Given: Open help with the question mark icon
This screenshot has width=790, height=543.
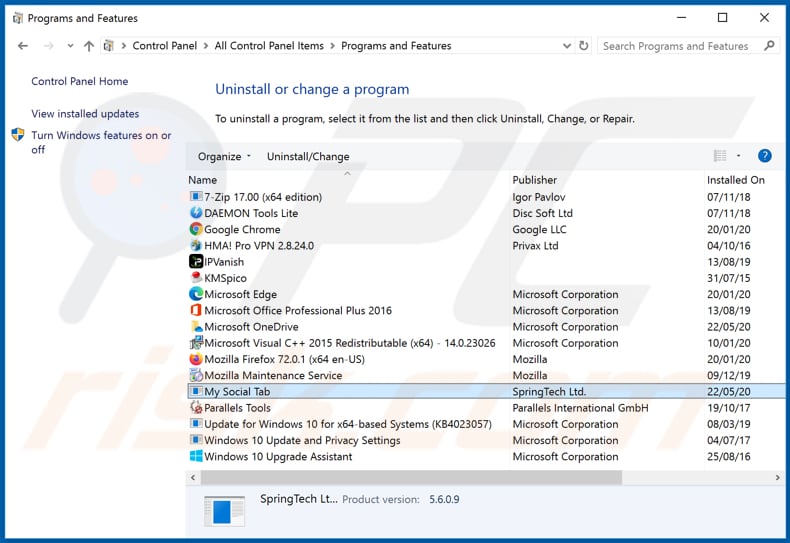Looking at the screenshot, I should 764,156.
